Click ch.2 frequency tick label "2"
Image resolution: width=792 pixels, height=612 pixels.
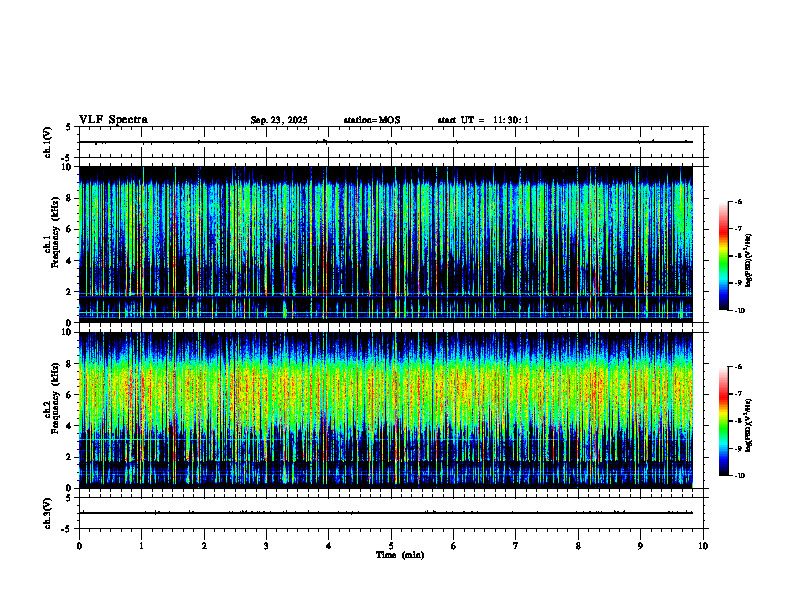[x=70, y=457]
